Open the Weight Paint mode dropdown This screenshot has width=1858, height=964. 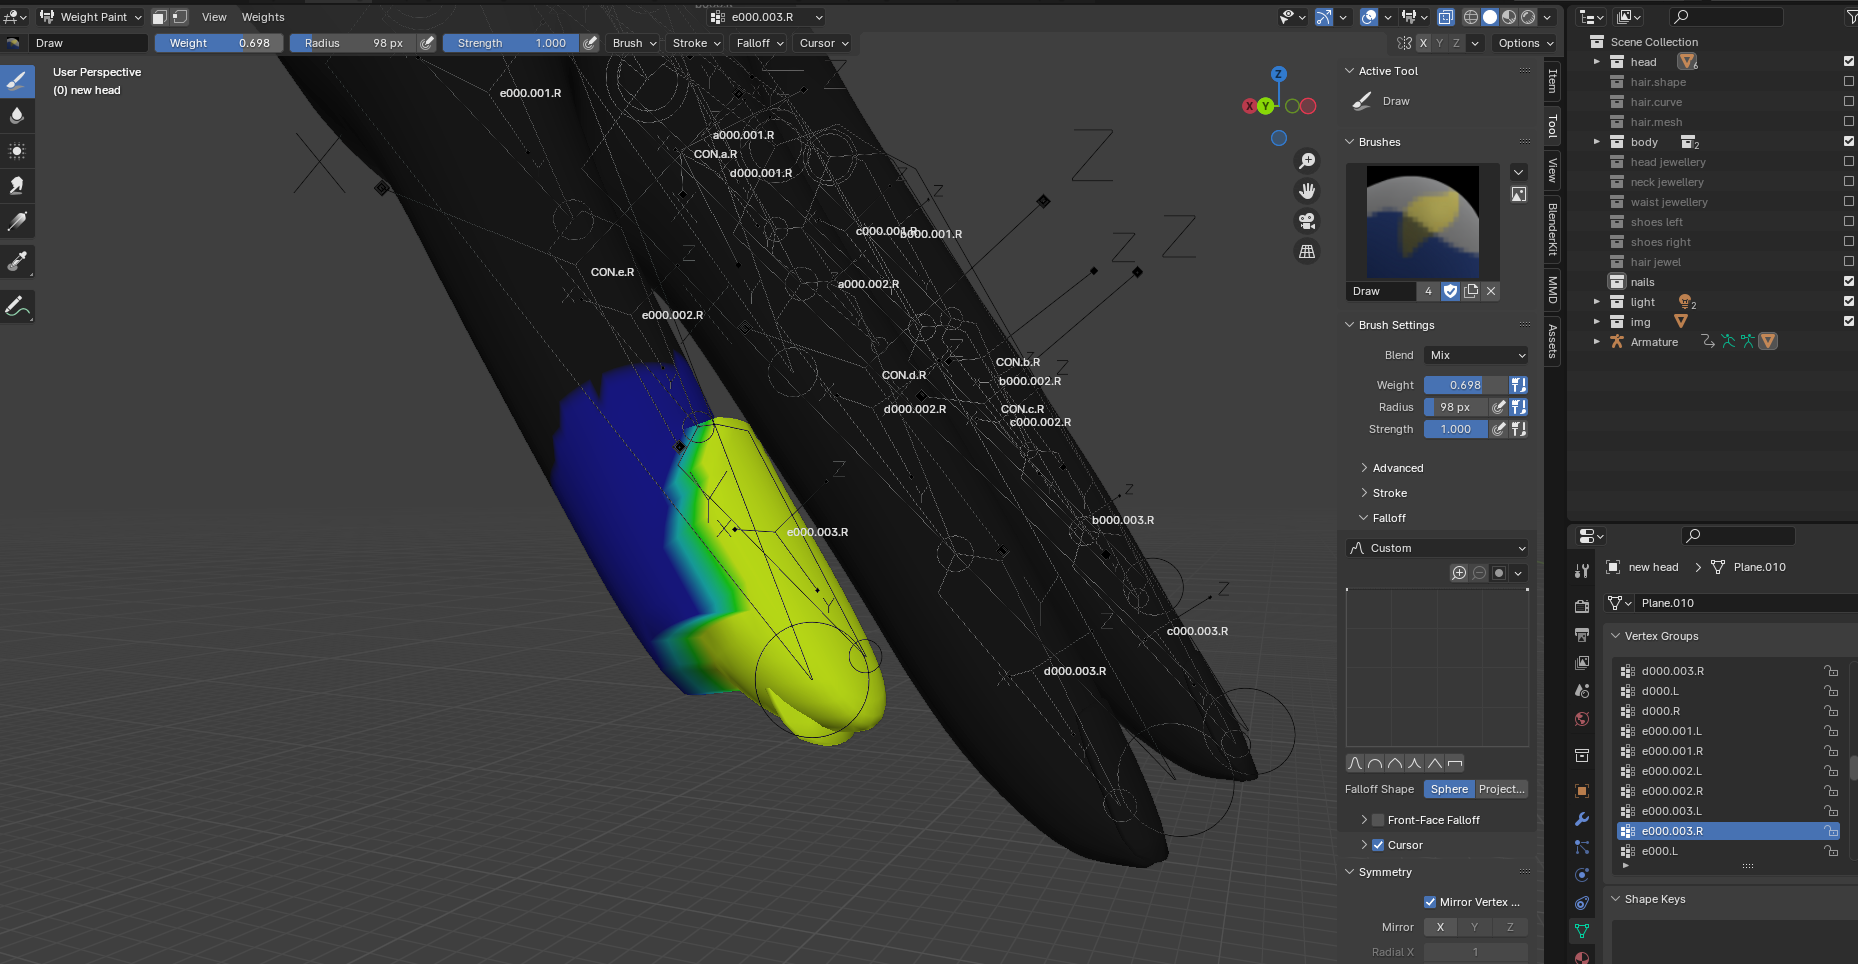point(91,17)
